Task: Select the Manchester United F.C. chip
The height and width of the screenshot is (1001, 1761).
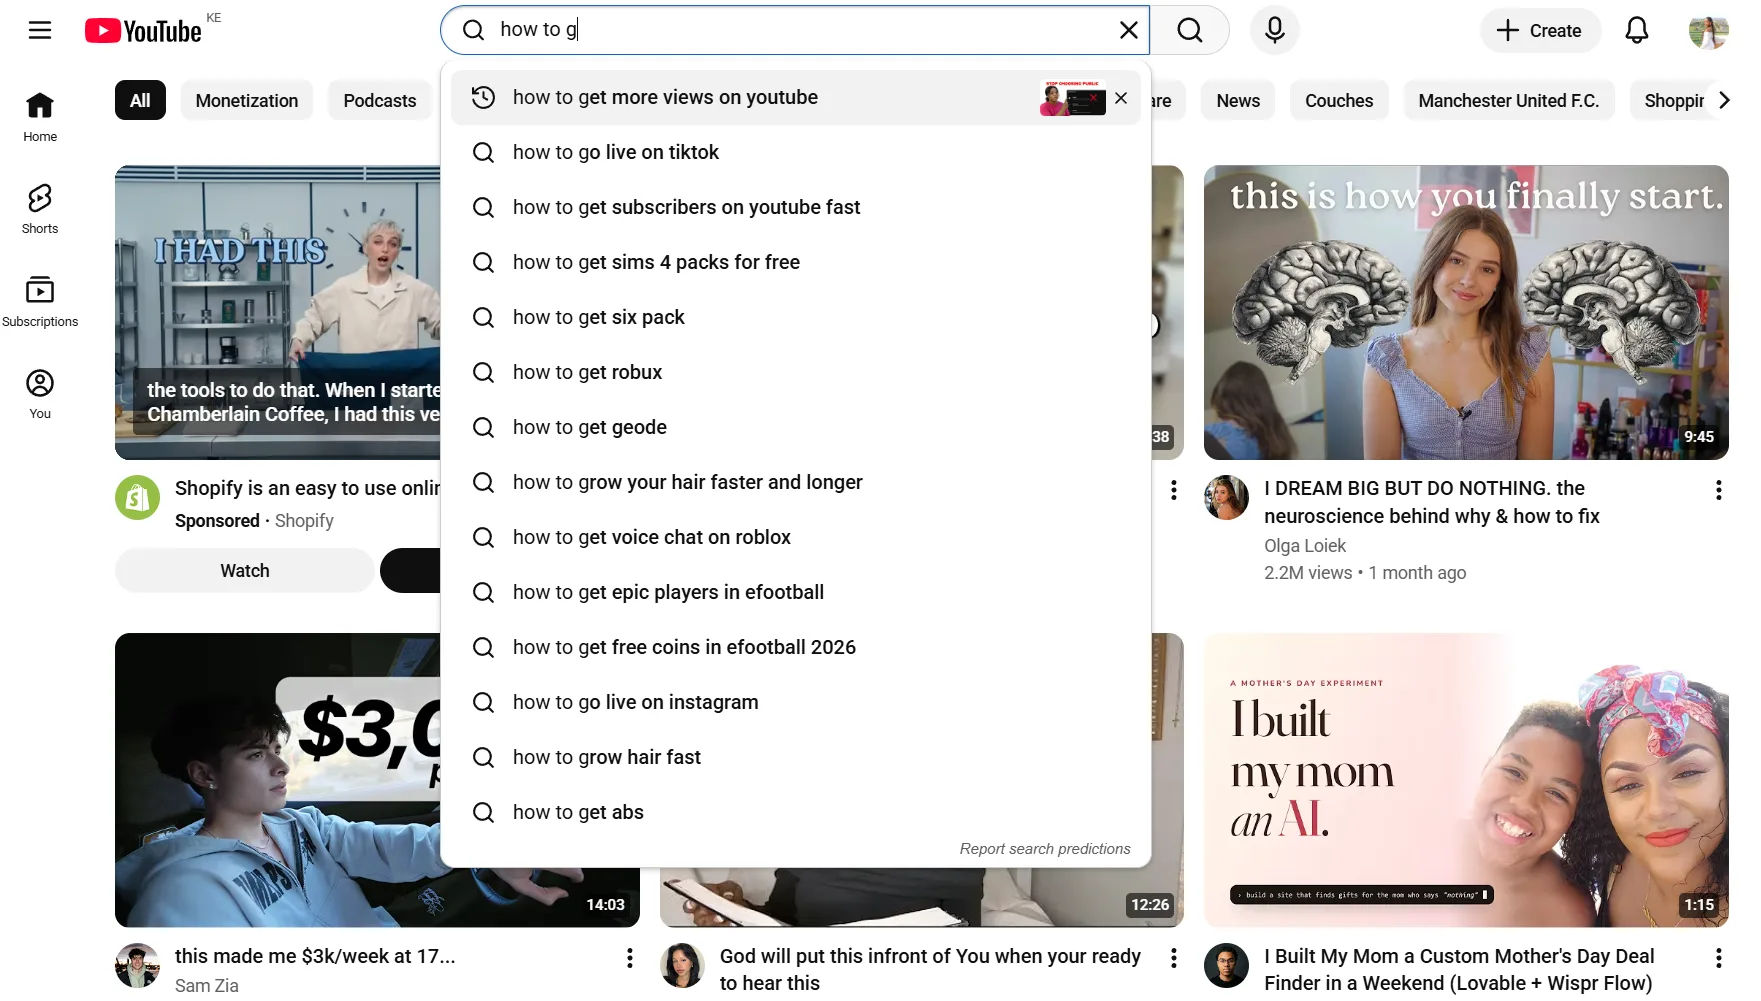Action: (1508, 100)
